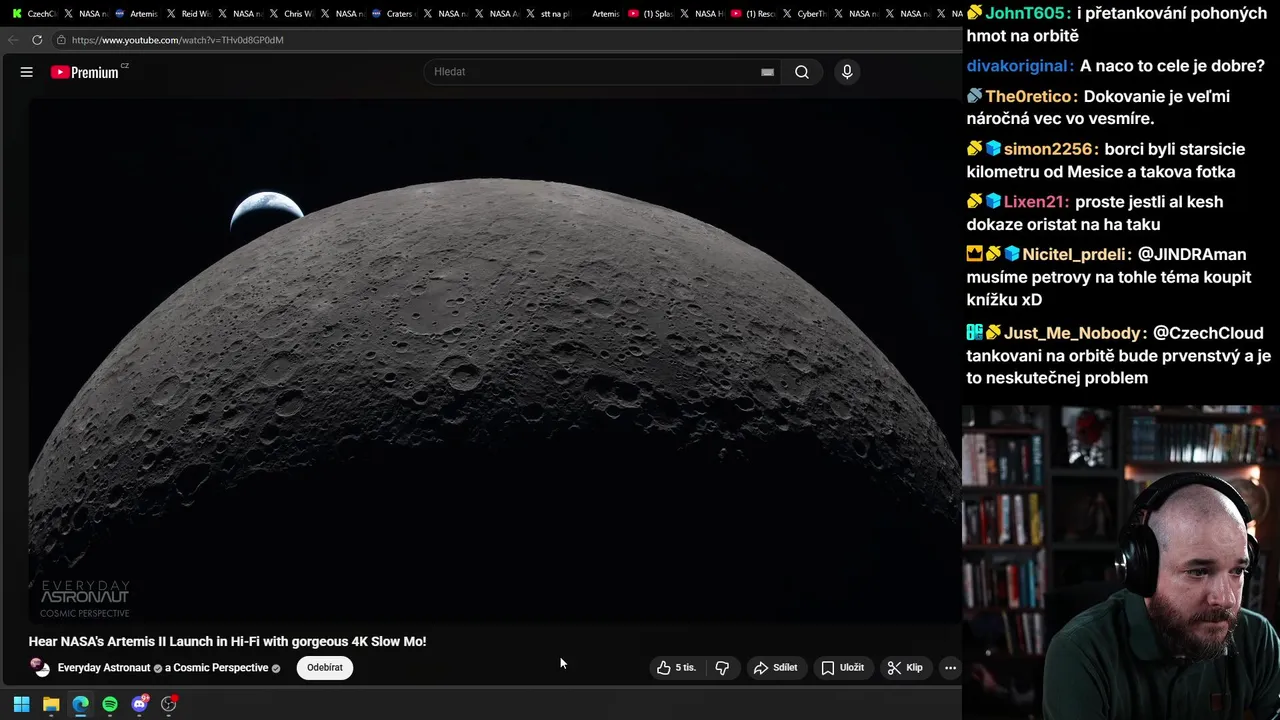Reload the page with browser refresh icon
Screen dimensions: 1280x720
point(37,40)
